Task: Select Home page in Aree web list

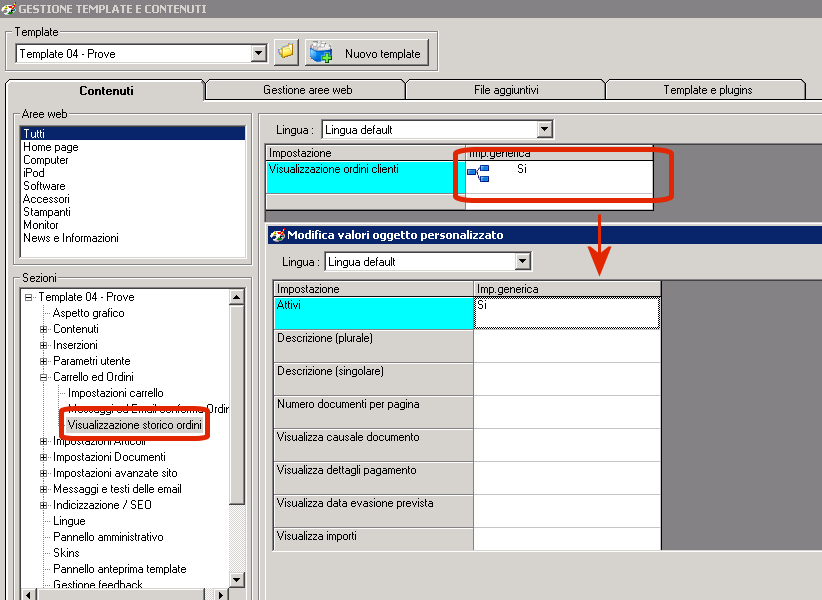Action: point(51,147)
